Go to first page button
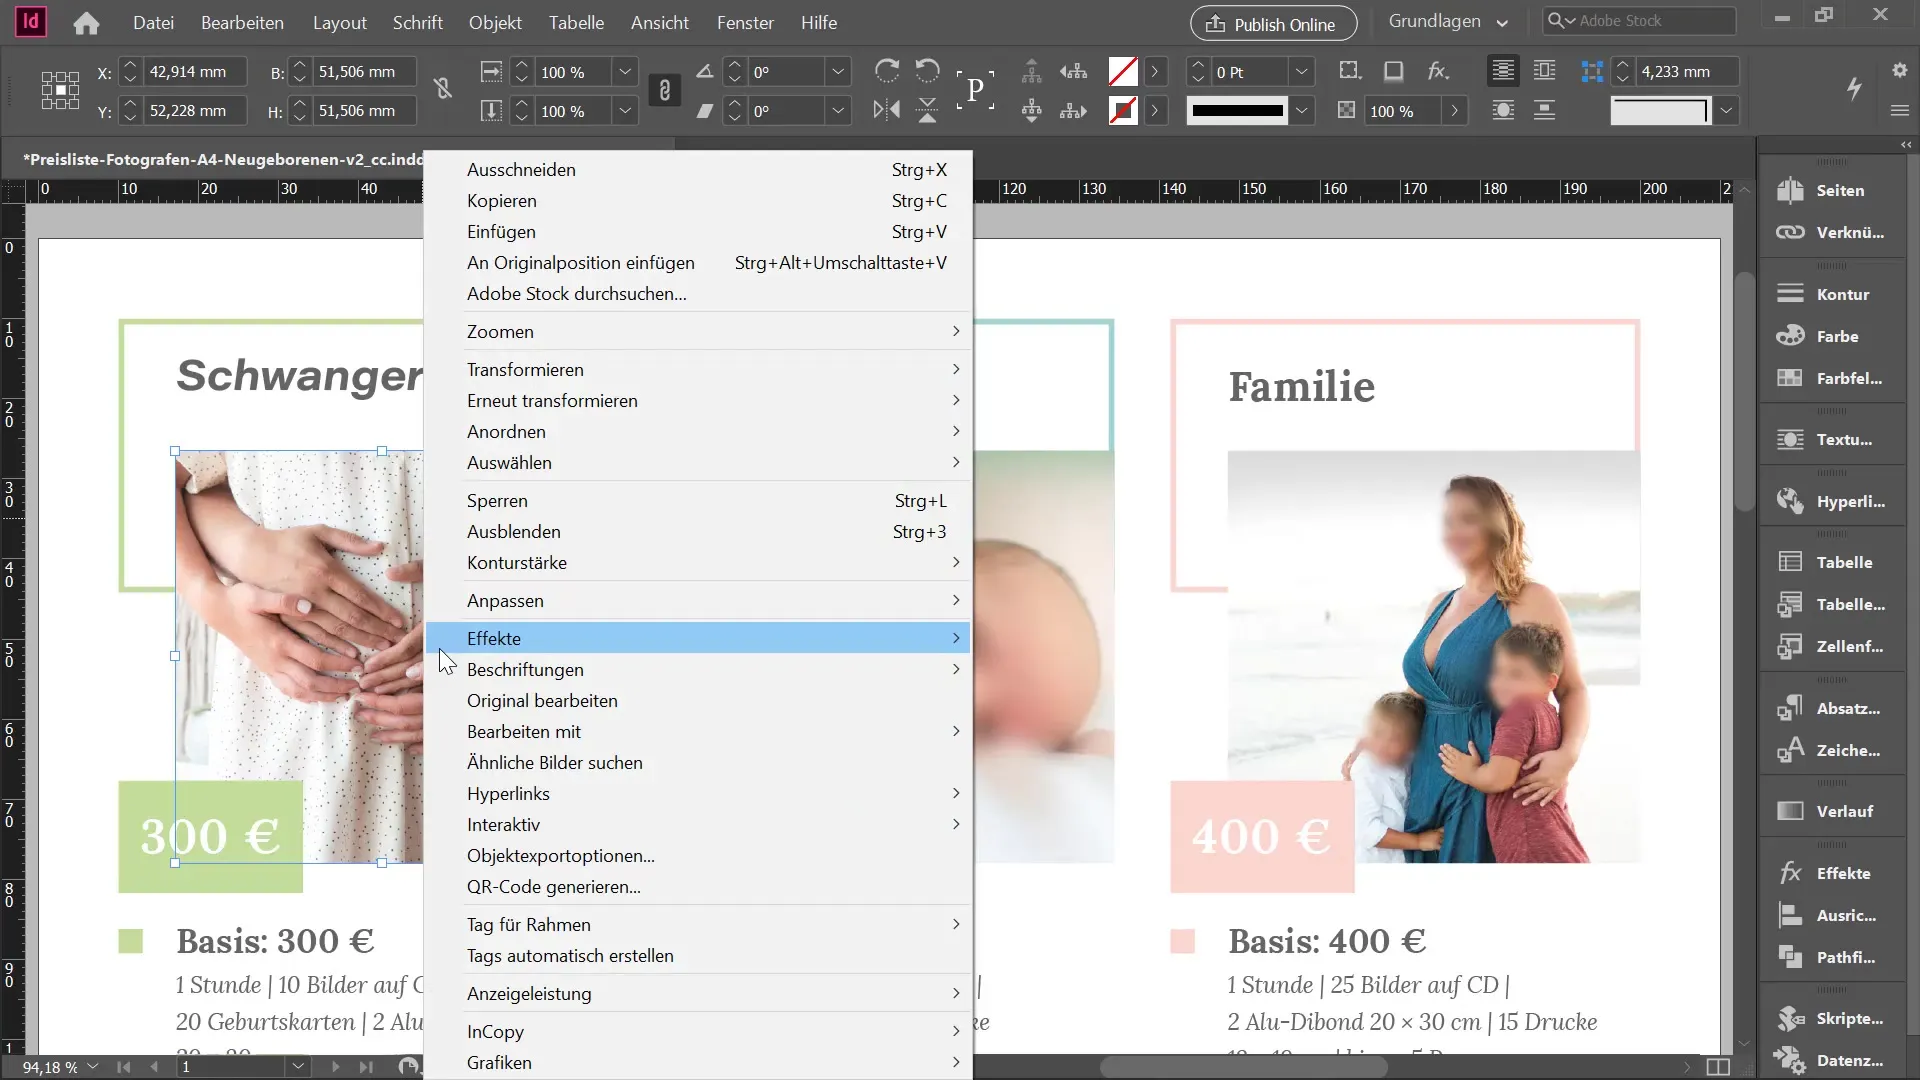Image resolution: width=1920 pixels, height=1080 pixels. pos(124,1067)
